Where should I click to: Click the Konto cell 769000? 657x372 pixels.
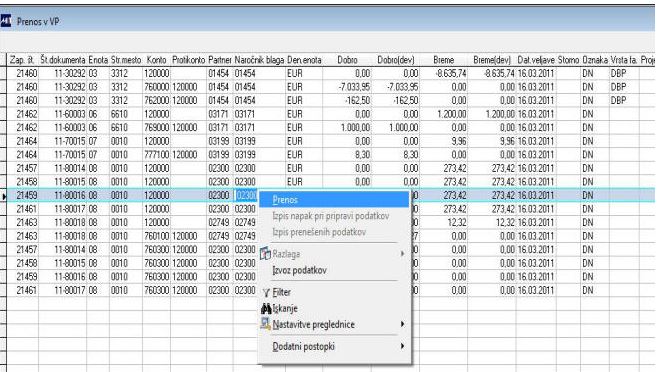(156, 127)
